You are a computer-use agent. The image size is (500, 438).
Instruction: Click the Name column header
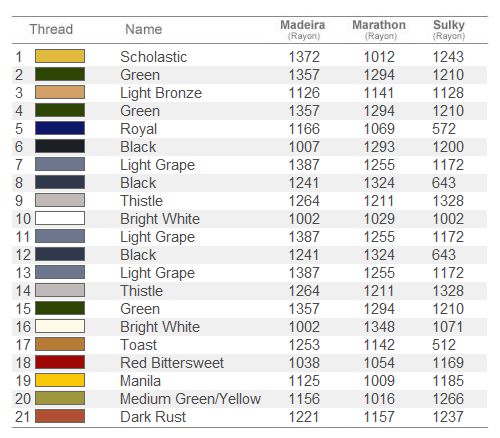144,29
